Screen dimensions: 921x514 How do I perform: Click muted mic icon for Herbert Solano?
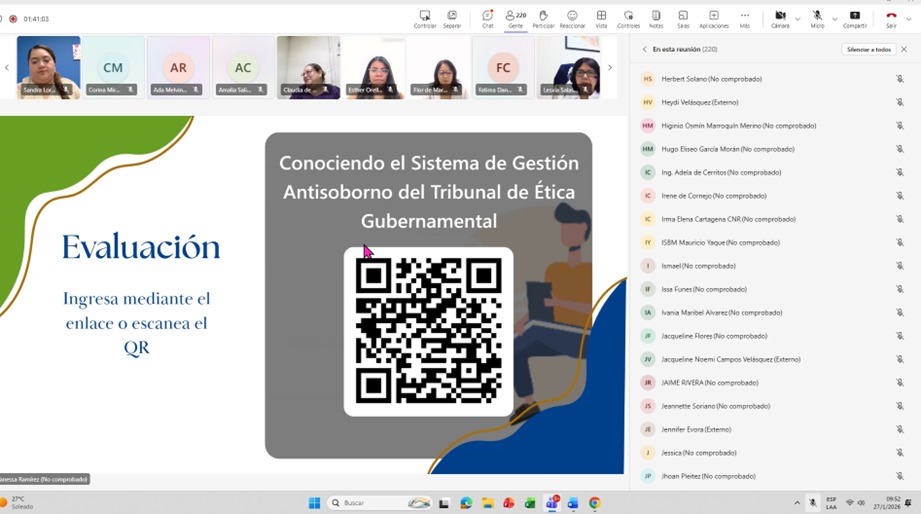(900, 79)
